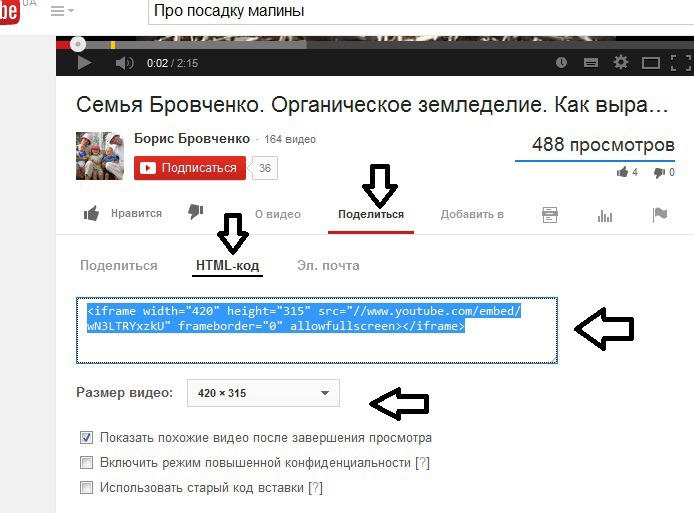Click in the search field with Про посадку малины

pos(420,11)
